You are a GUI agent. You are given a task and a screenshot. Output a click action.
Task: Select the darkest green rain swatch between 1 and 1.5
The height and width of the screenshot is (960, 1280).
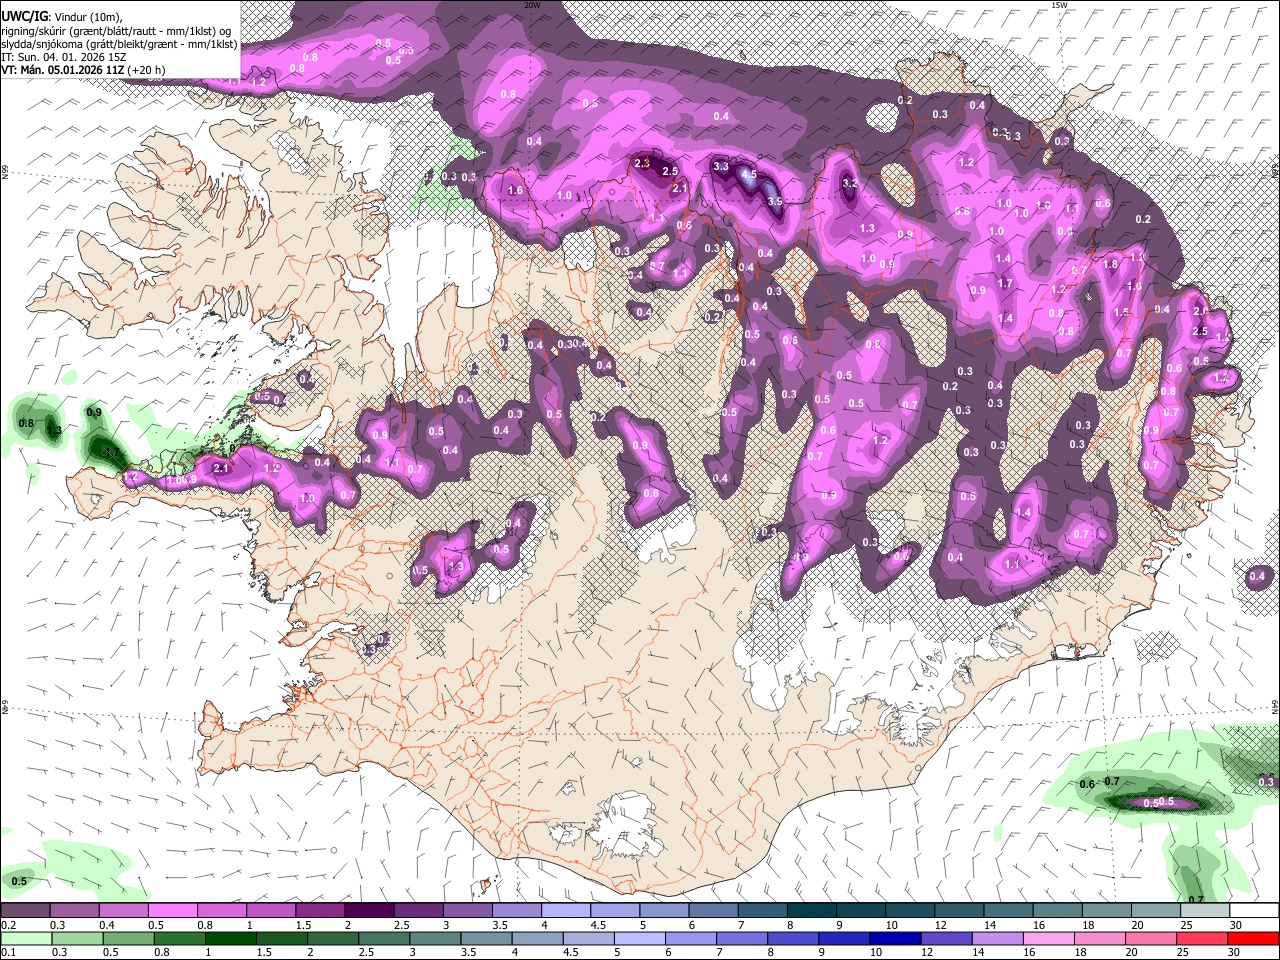[231, 938]
